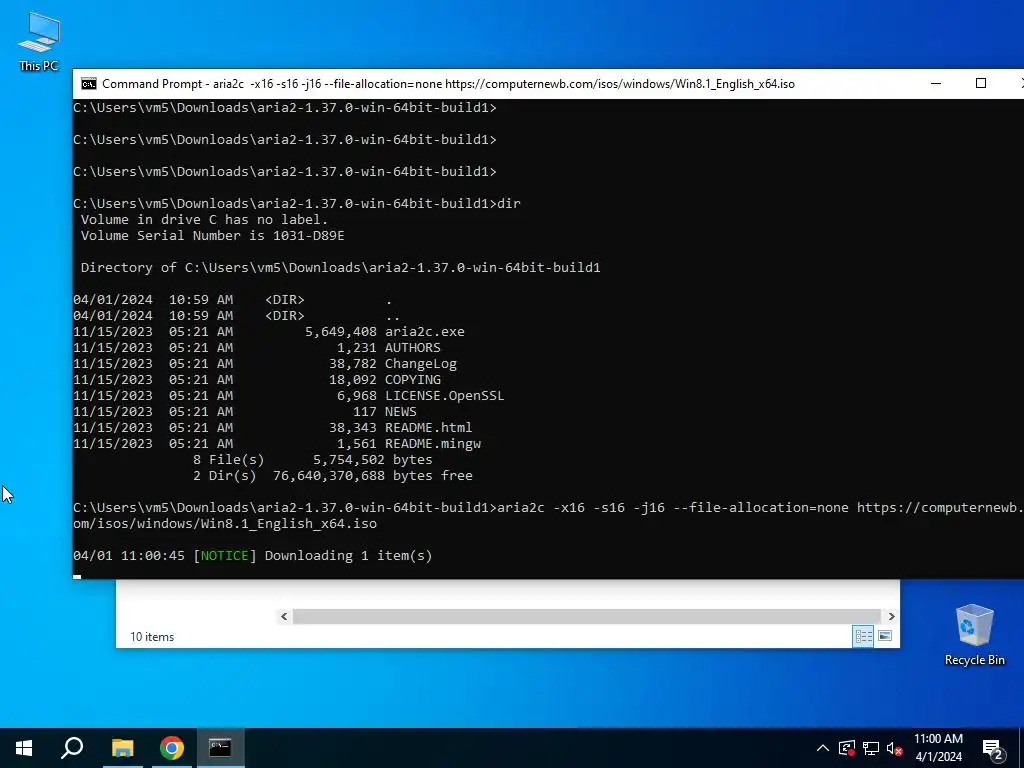Show hidden system tray icons
Screen dimensions: 1024x768
[x=823, y=748]
